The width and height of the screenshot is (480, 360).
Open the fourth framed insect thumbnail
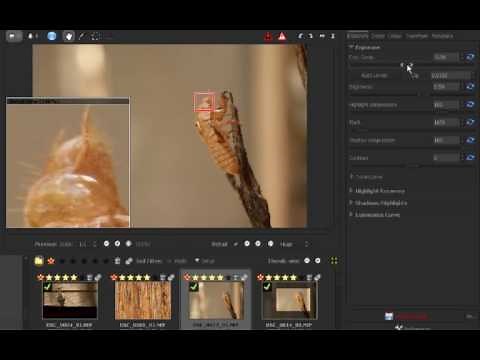pyautogui.click(x=289, y=300)
